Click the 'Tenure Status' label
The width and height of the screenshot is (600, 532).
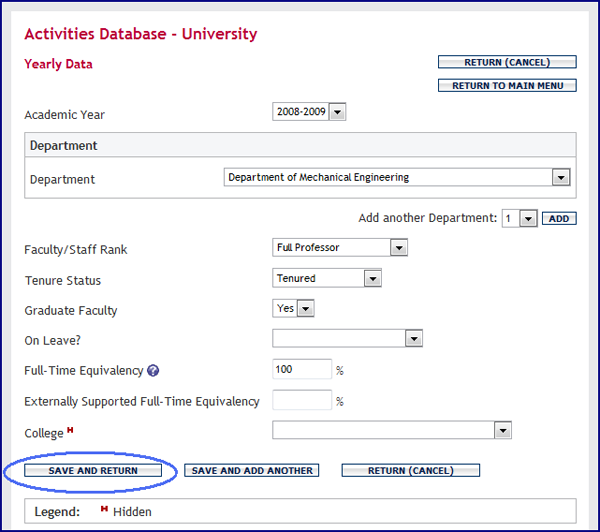point(63,281)
